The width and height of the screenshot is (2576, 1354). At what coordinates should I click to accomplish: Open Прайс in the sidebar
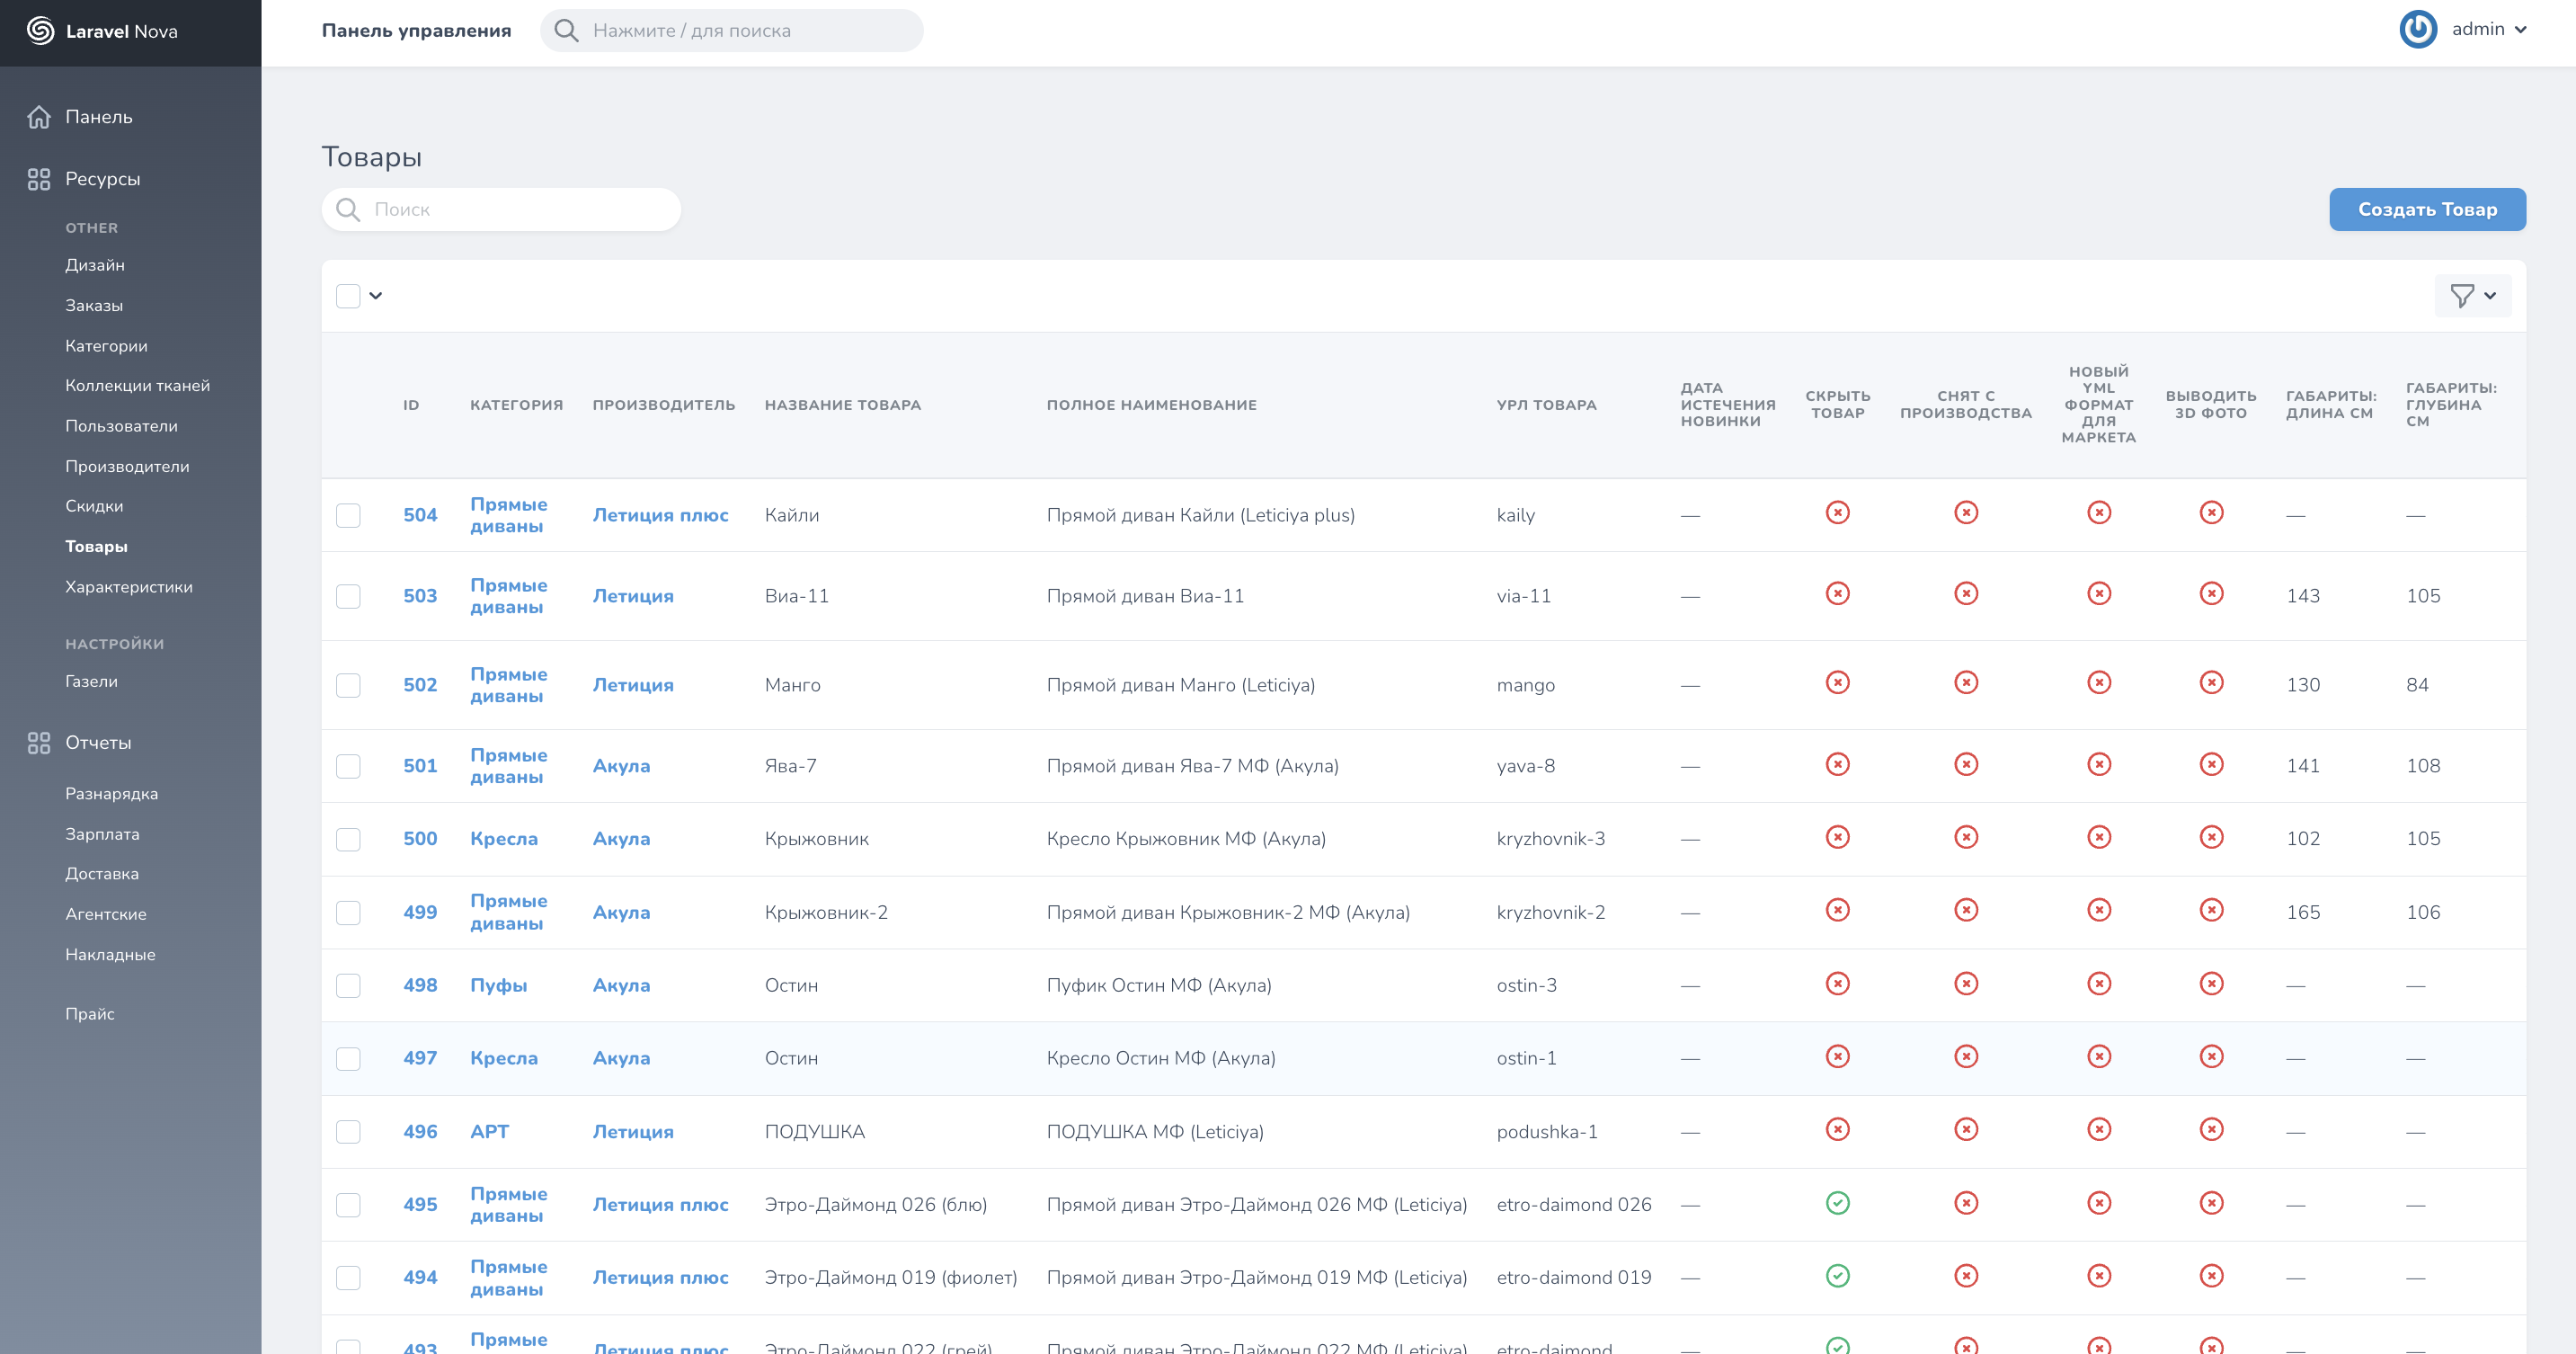90,1014
